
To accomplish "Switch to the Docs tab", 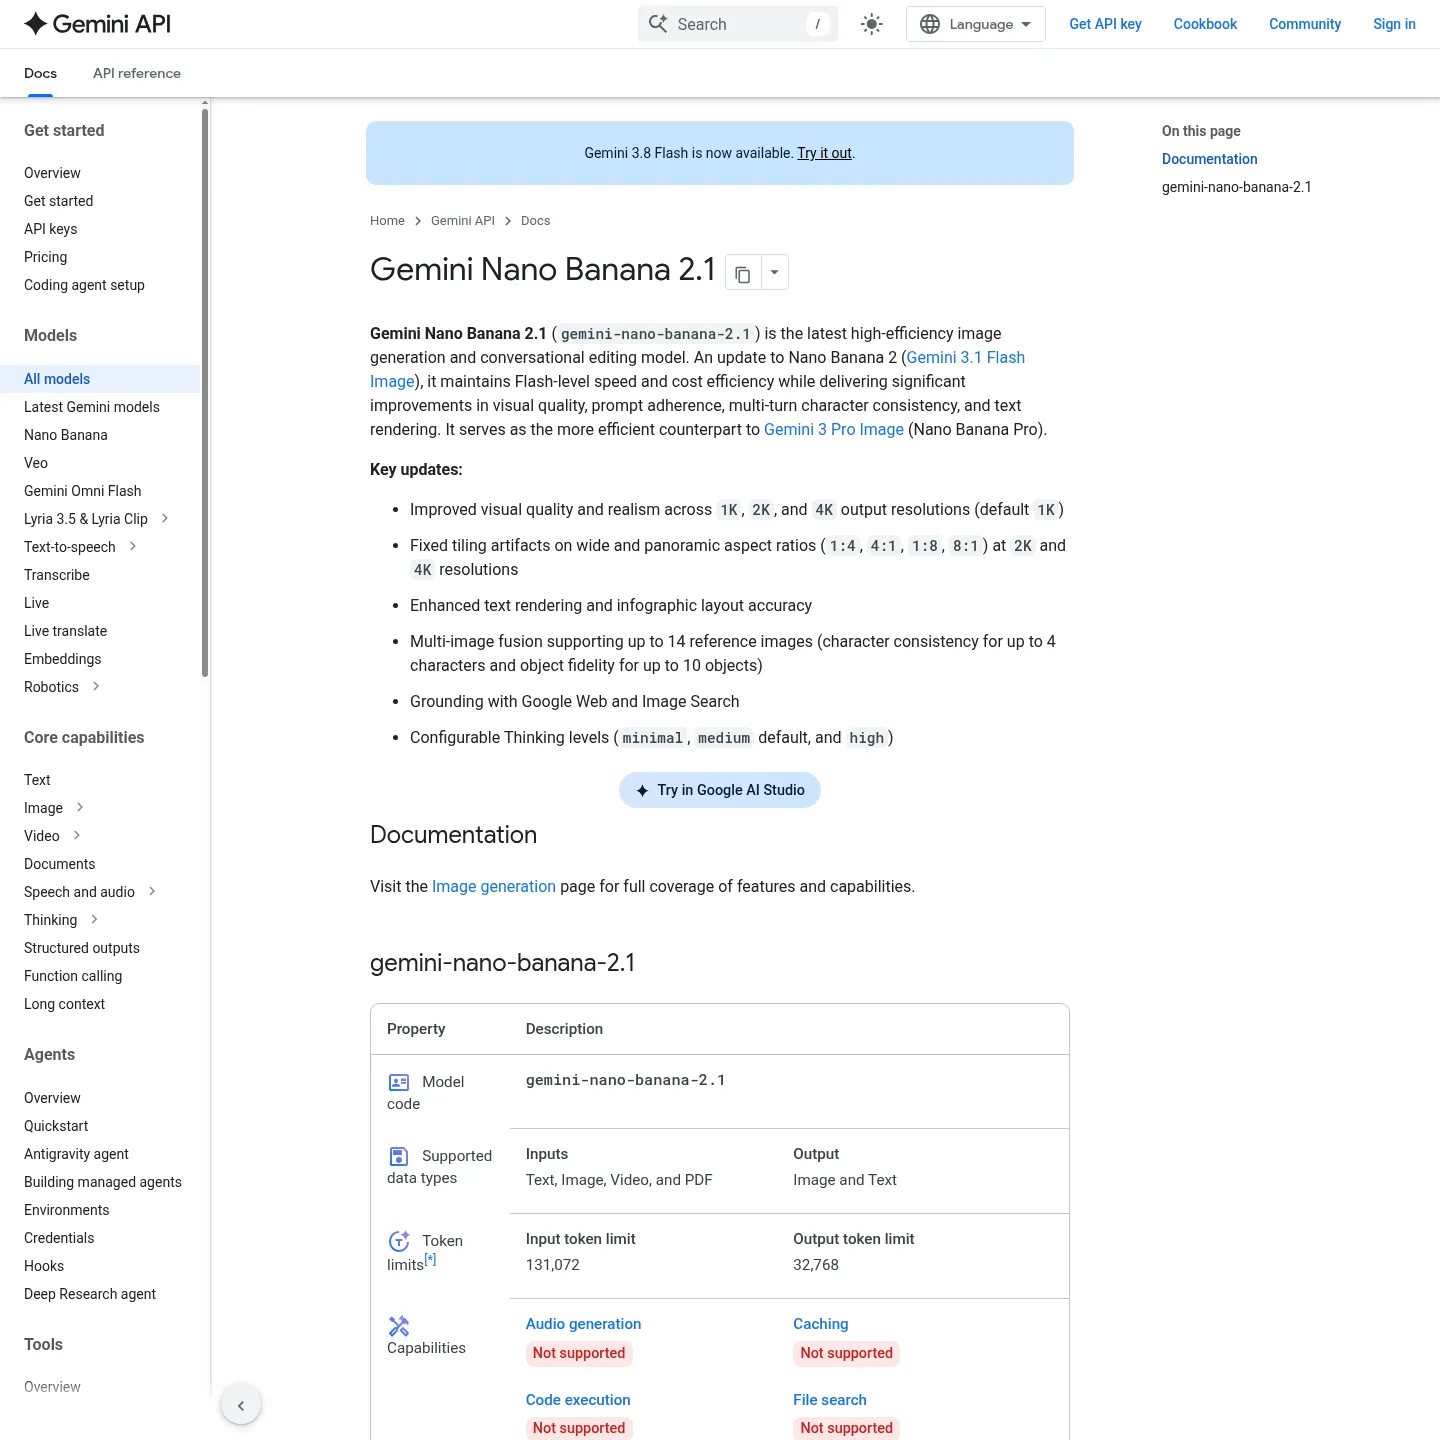I will pos(40,73).
